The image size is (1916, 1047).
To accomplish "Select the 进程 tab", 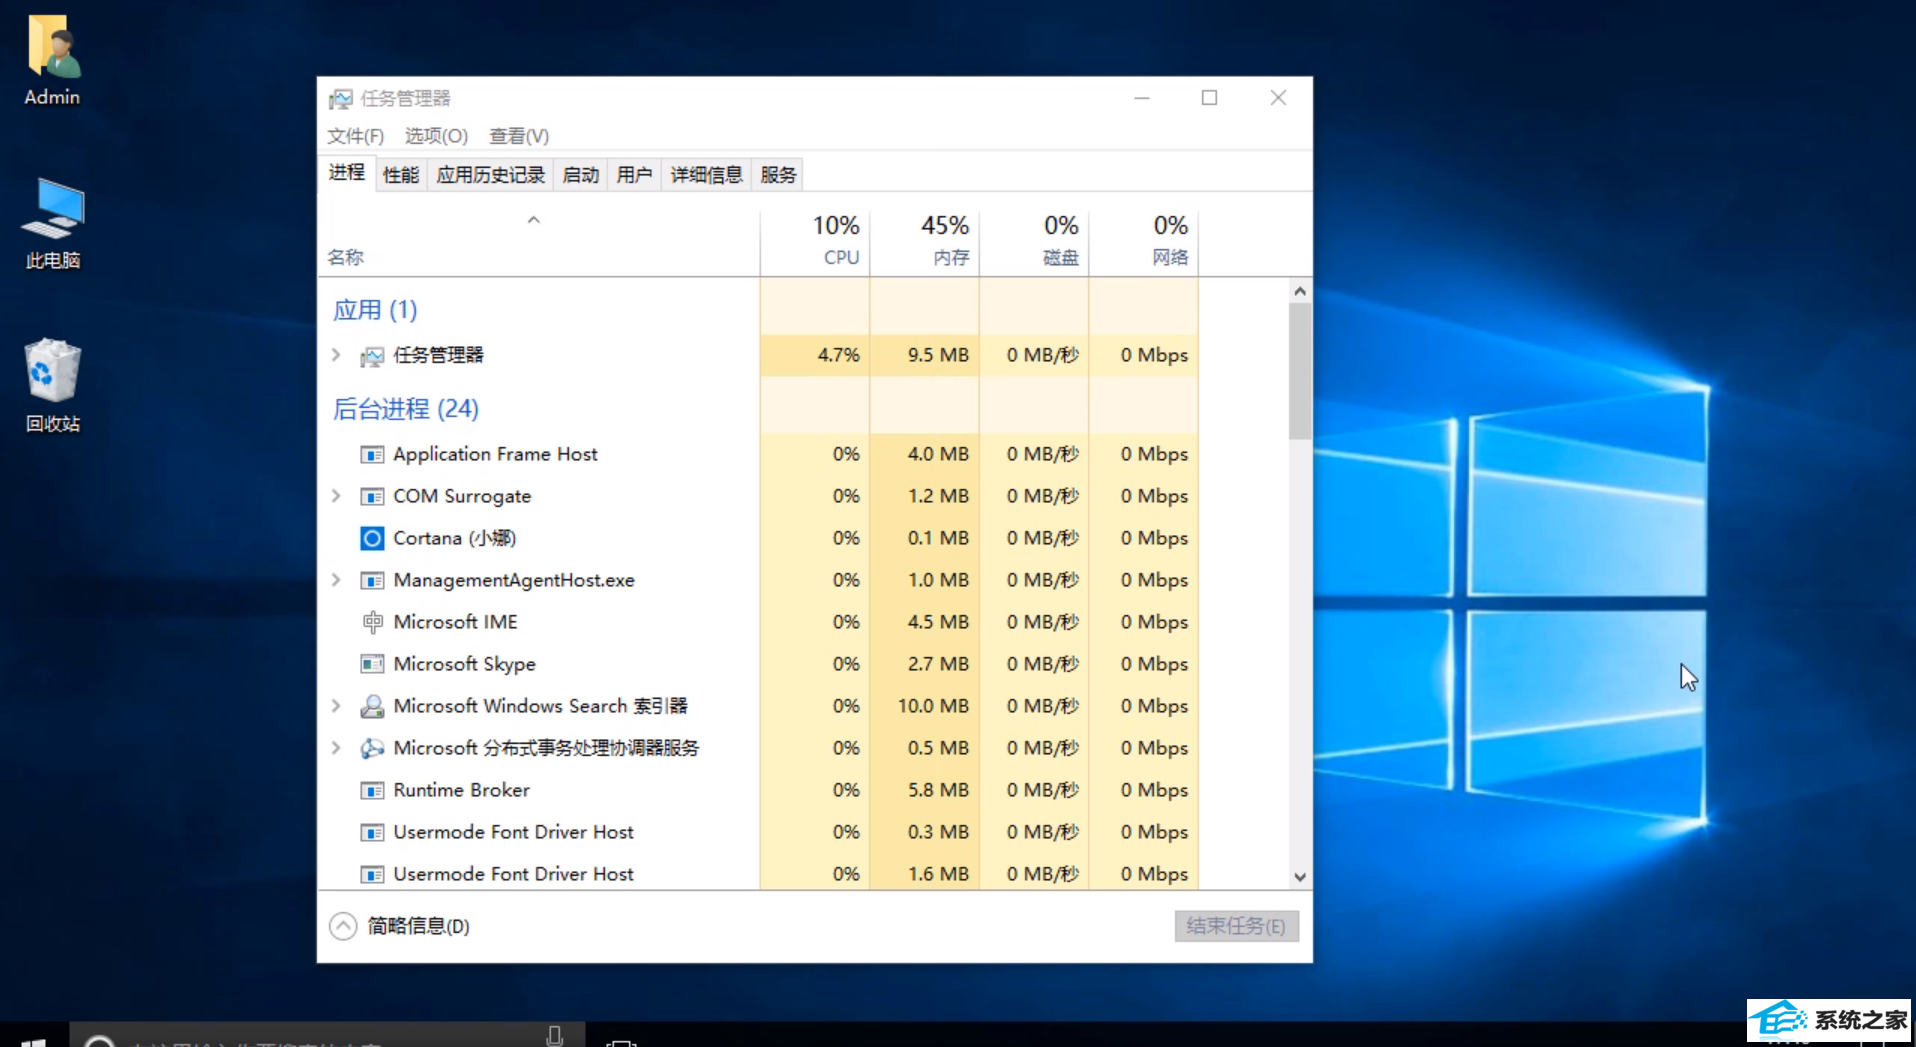I will coord(347,173).
